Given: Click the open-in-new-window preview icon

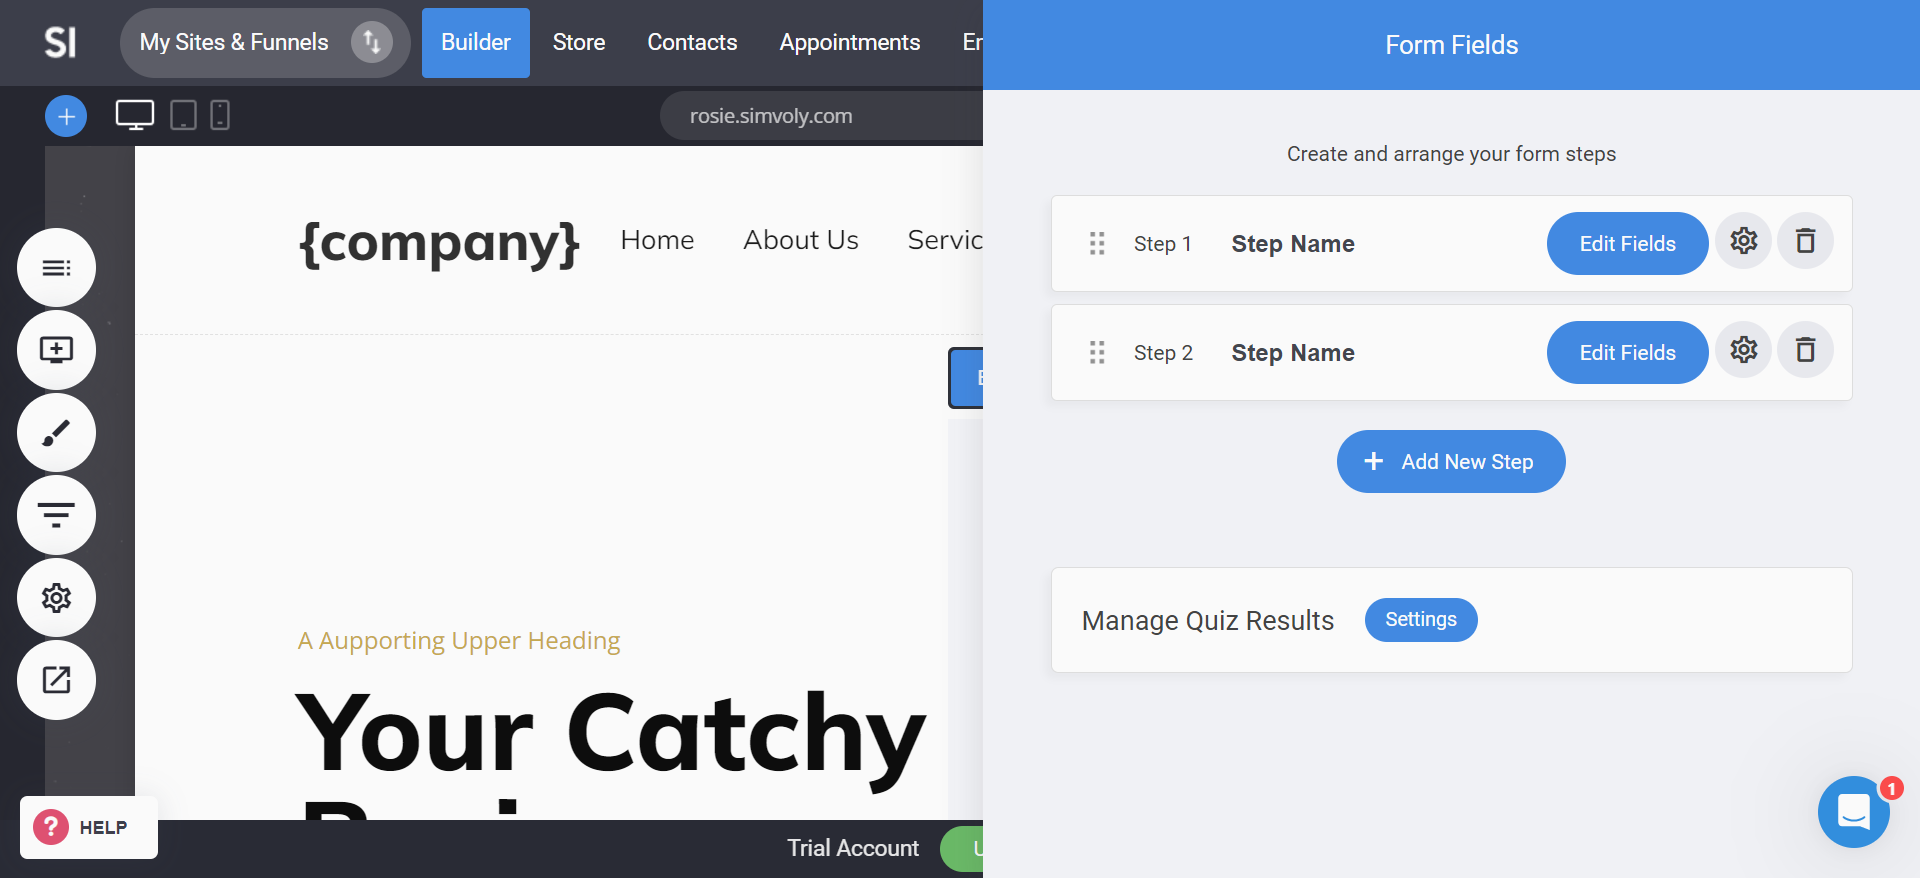Looking at the screenshot, I should coord(56,680).
